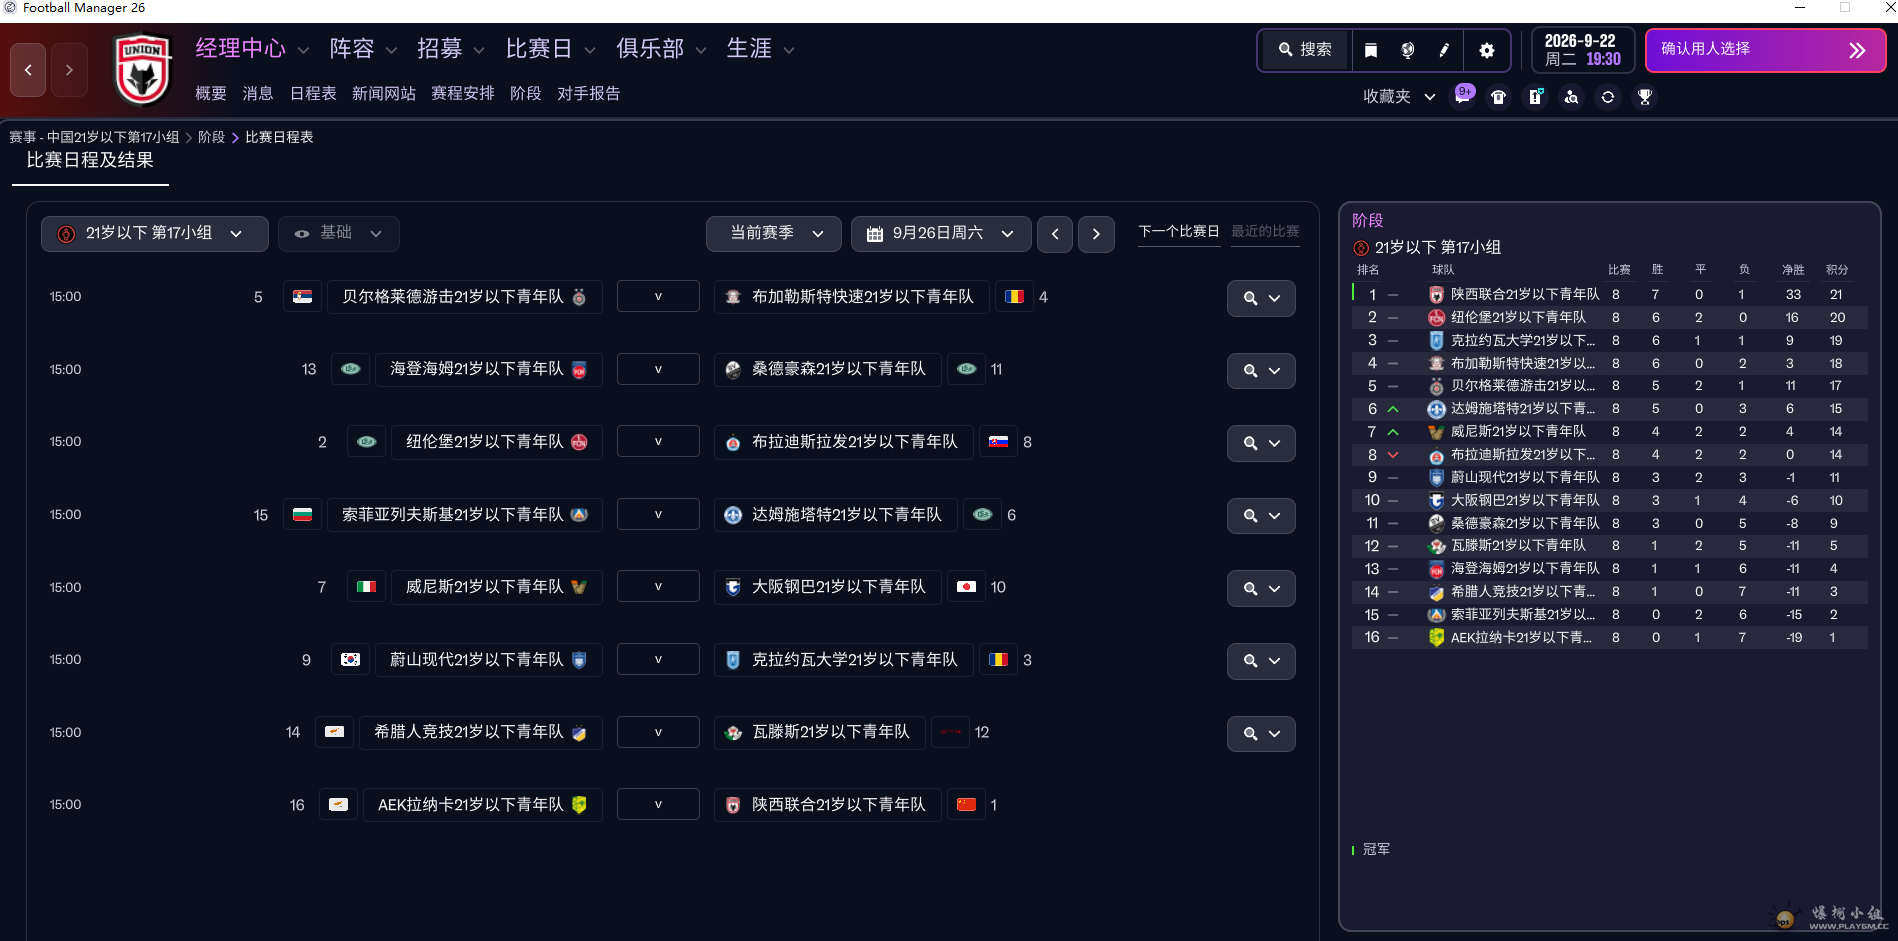The height and width of the screenshot is (941, 1898).
Task: Click the Union wolf club badge
Action: pyautogui.click(x=142, y=70)
